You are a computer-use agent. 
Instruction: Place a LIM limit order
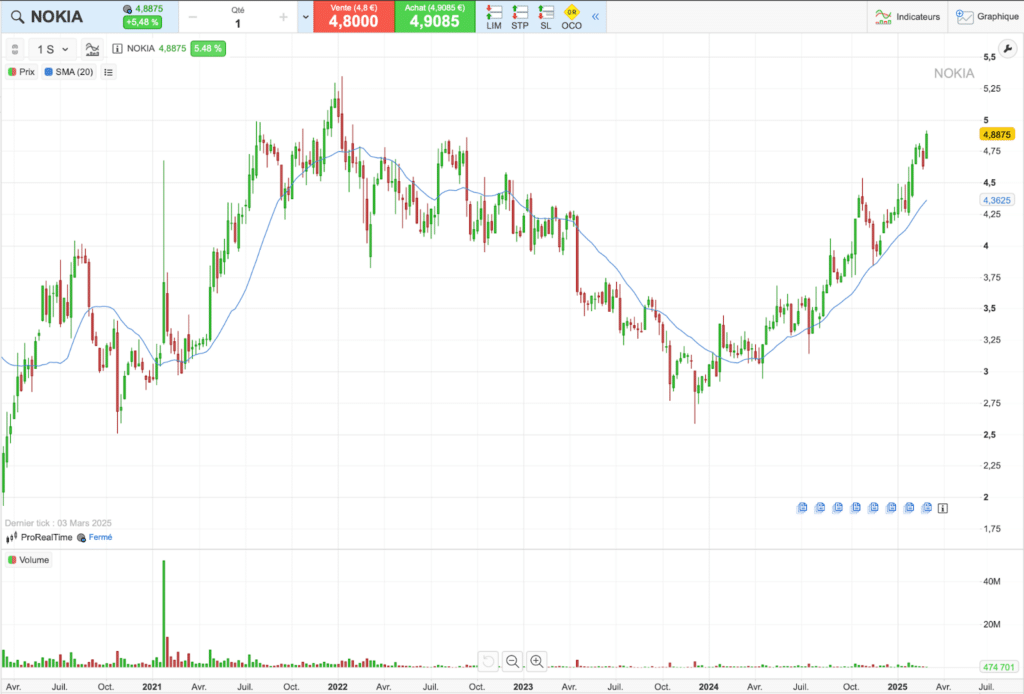pos(494,17)
